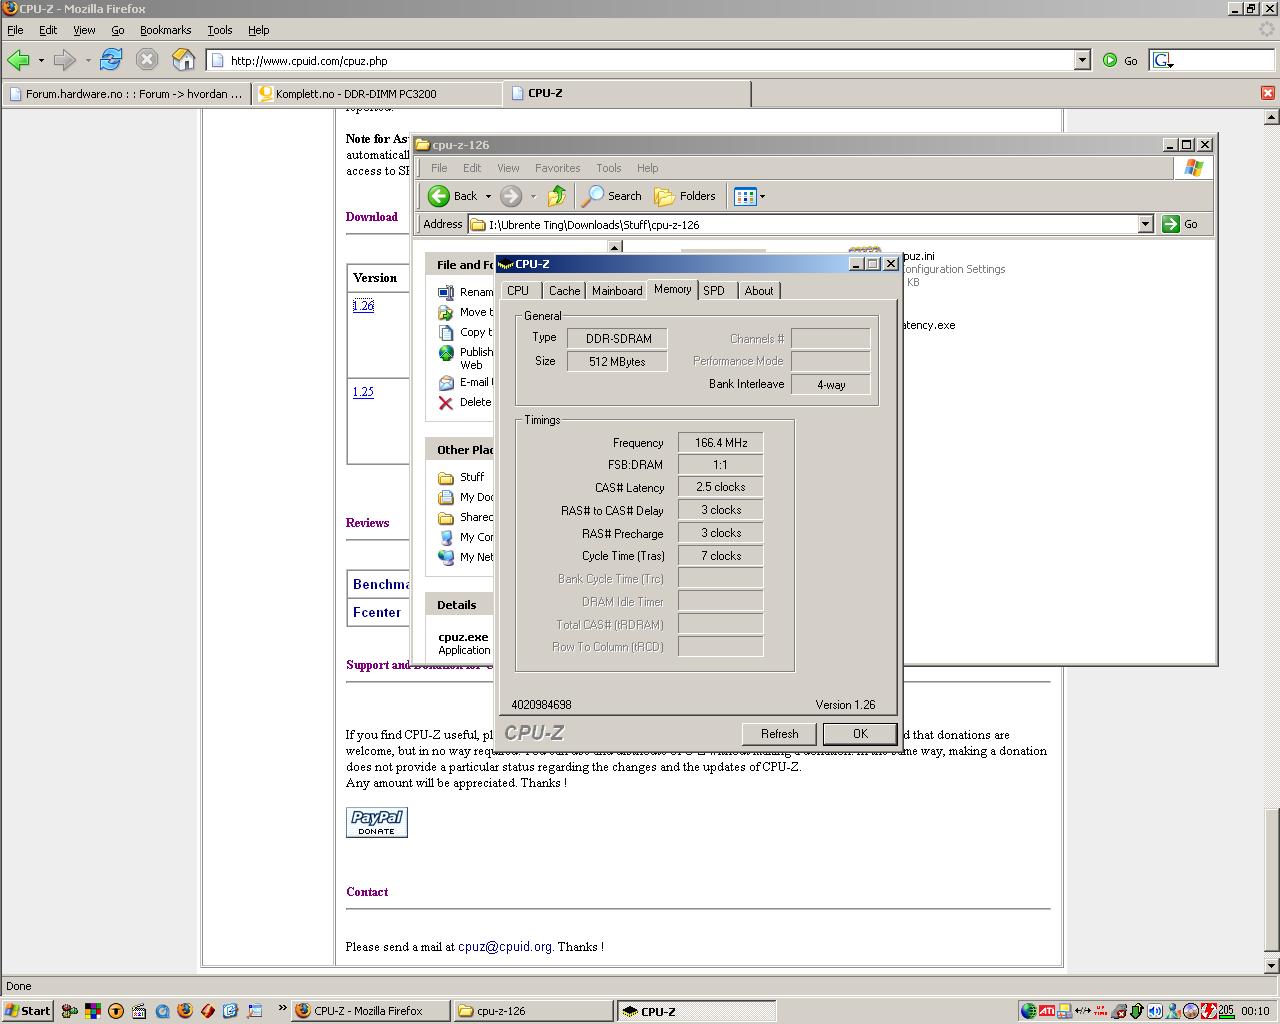Click the Firefox Stop button
The image size is (1280, 1024).
tap(147, 60)
